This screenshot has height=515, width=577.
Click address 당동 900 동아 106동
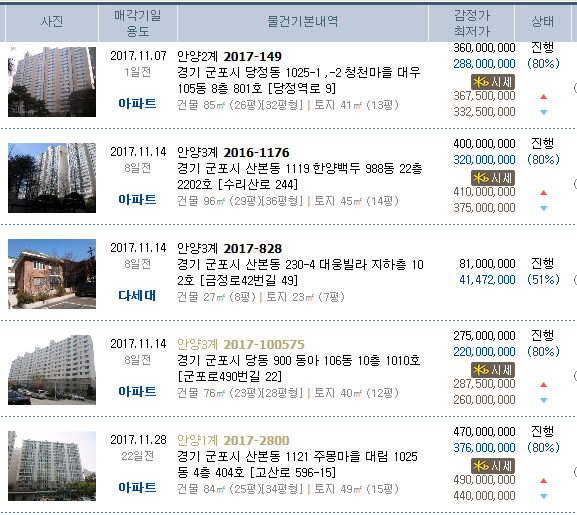coord(299,368)
